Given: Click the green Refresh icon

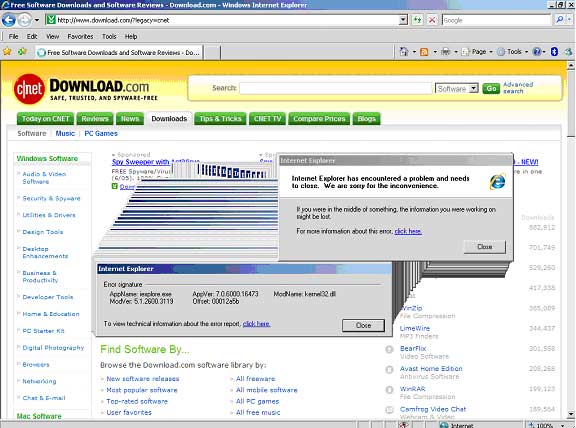Looking at the screenshot, I should (417, 20).
